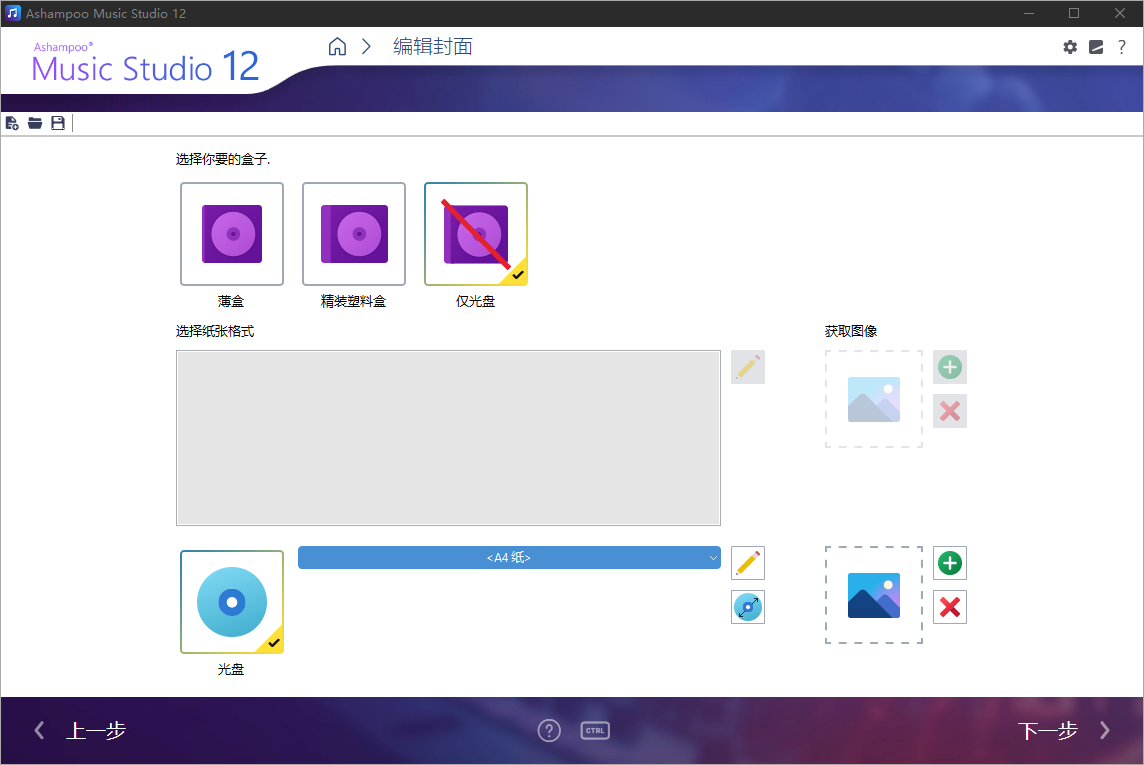Viewport: 1144px width, 765px height.
Task: Save the current cover design
Action: pyautogui.click(x=58, y=122)
